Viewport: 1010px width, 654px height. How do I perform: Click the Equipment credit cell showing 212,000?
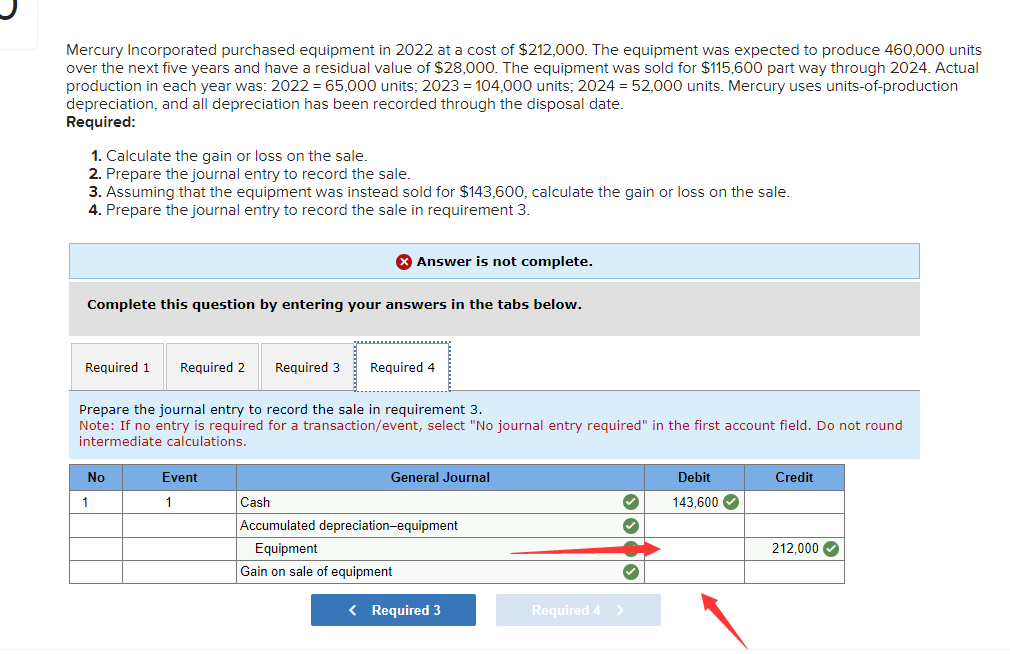[794, 549]
